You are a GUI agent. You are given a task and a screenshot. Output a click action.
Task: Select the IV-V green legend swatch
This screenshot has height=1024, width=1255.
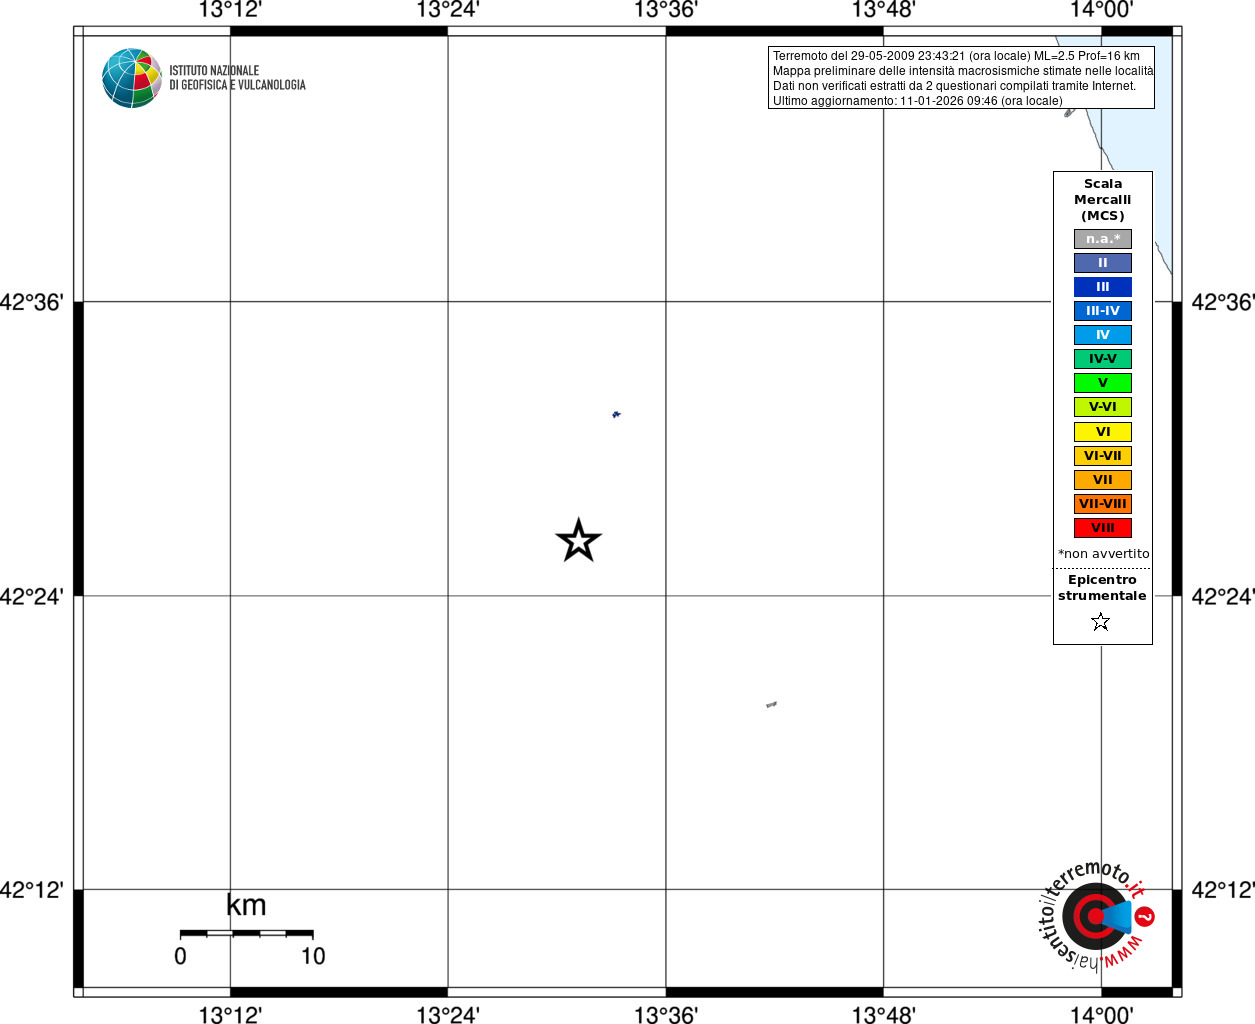pyautogui.click(x=1103, y=359)
